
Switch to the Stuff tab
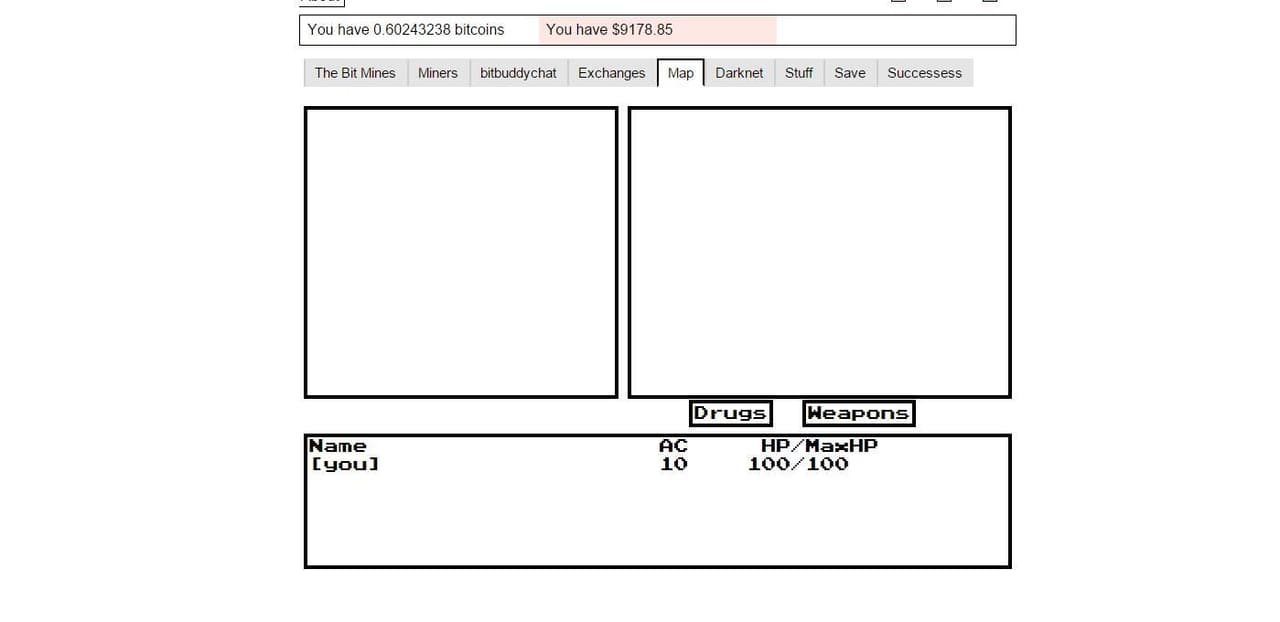799,73
